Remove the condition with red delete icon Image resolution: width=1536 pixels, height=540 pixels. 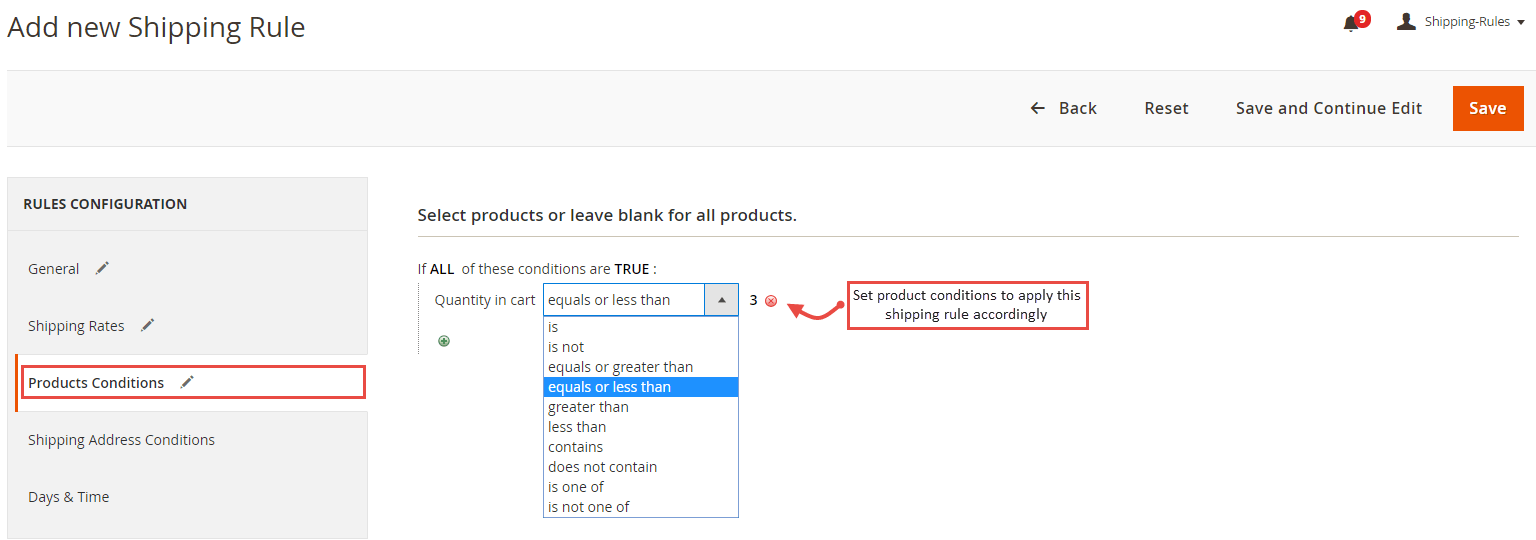tap(771, 301)
